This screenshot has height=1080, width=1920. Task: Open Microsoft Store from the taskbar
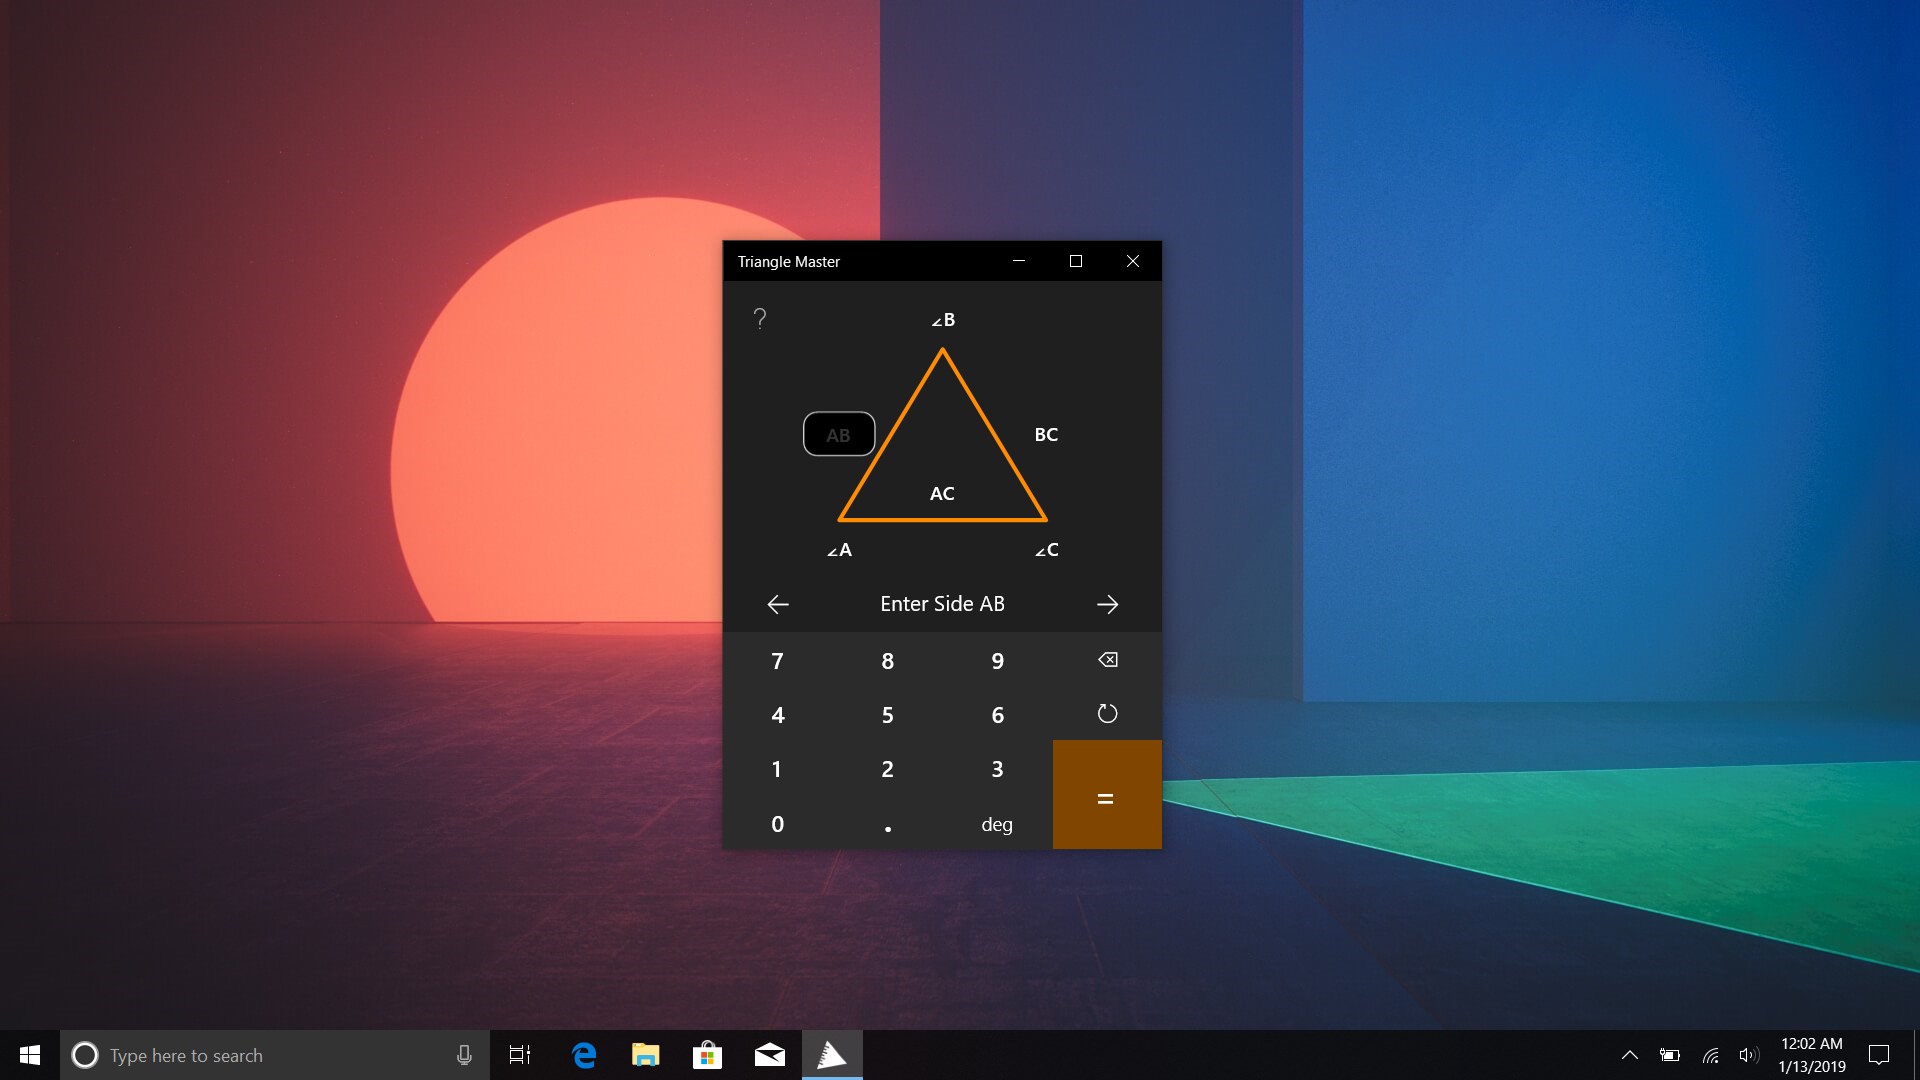pyautogui.click(x=707, y=1055)
